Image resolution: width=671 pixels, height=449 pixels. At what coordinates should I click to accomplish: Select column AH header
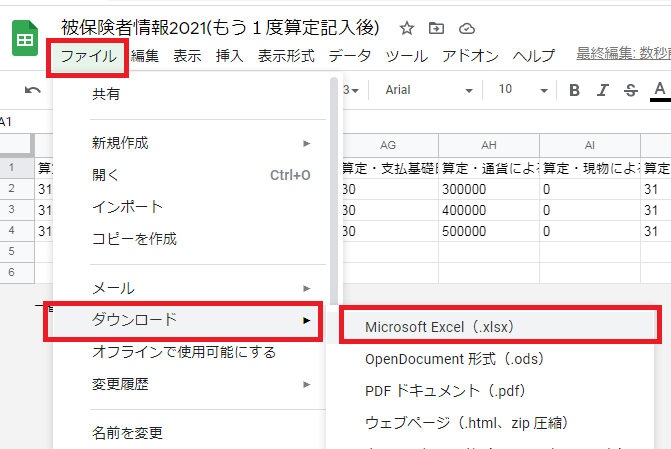[489, 145]
